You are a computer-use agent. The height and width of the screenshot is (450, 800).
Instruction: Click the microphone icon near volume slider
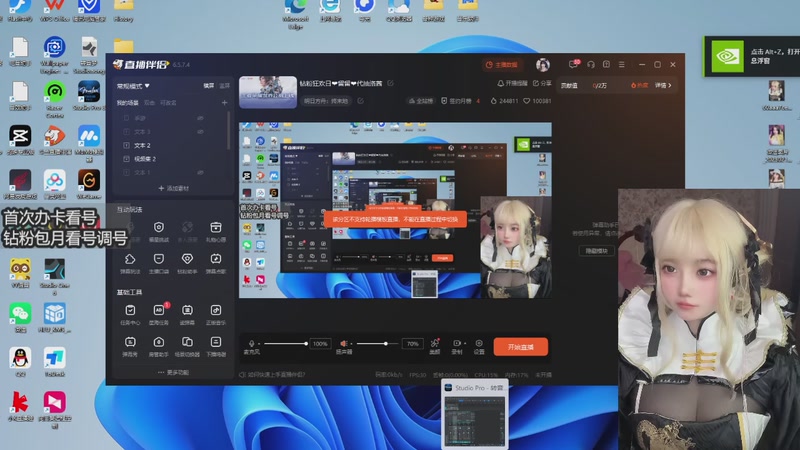[251, 343]
